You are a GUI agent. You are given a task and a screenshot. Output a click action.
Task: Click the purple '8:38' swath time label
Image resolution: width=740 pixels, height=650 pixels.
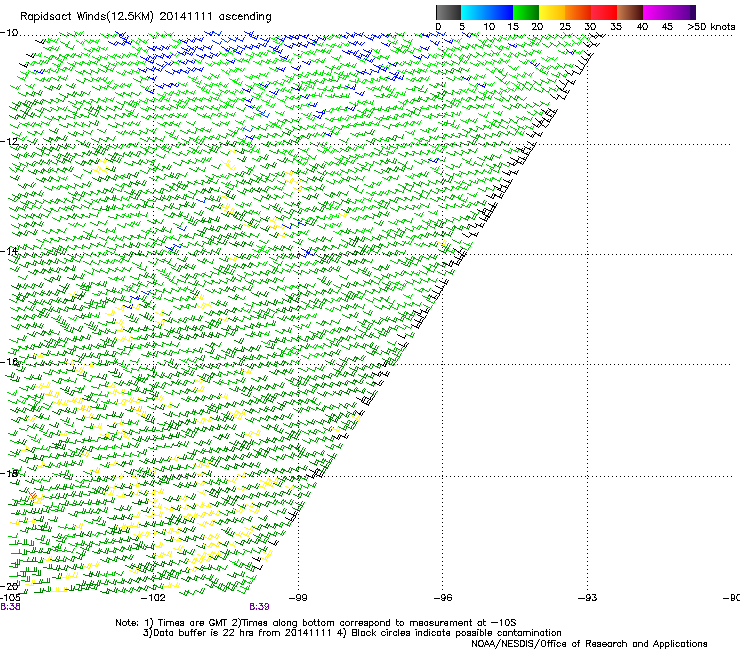point(10,607)
